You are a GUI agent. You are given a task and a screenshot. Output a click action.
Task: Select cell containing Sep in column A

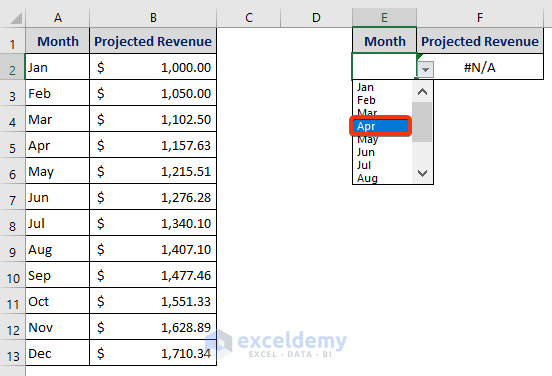58,275
